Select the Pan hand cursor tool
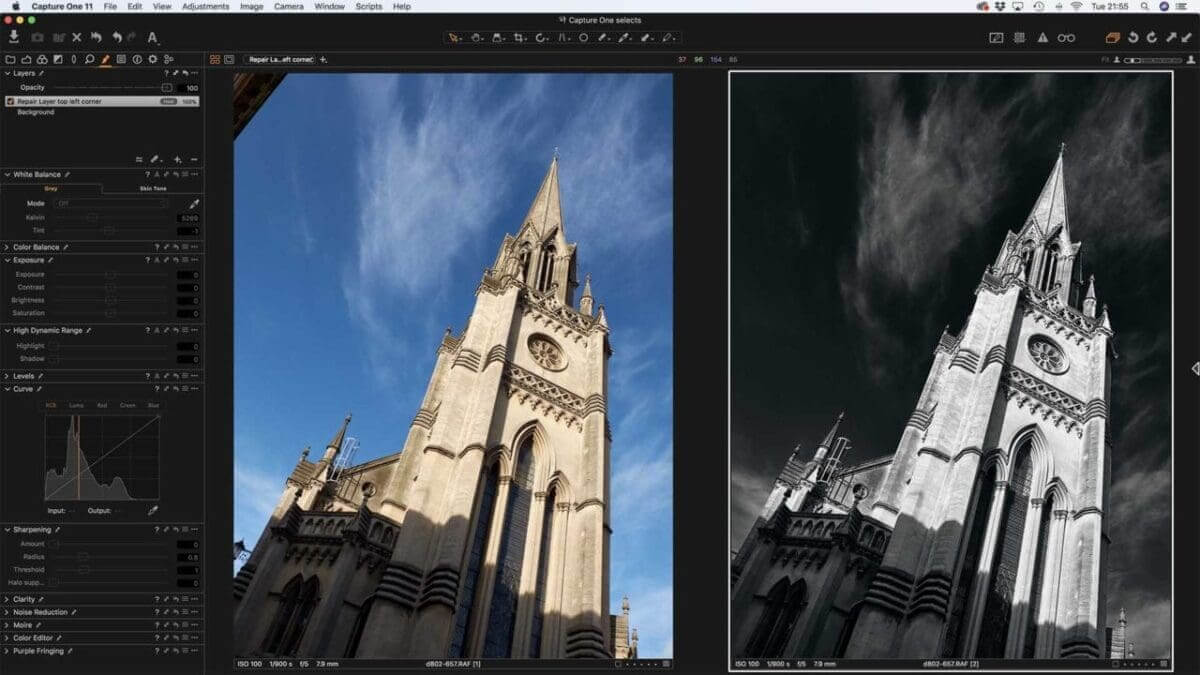This screenshot has height=675, width=1200. (x=476, y=37)
